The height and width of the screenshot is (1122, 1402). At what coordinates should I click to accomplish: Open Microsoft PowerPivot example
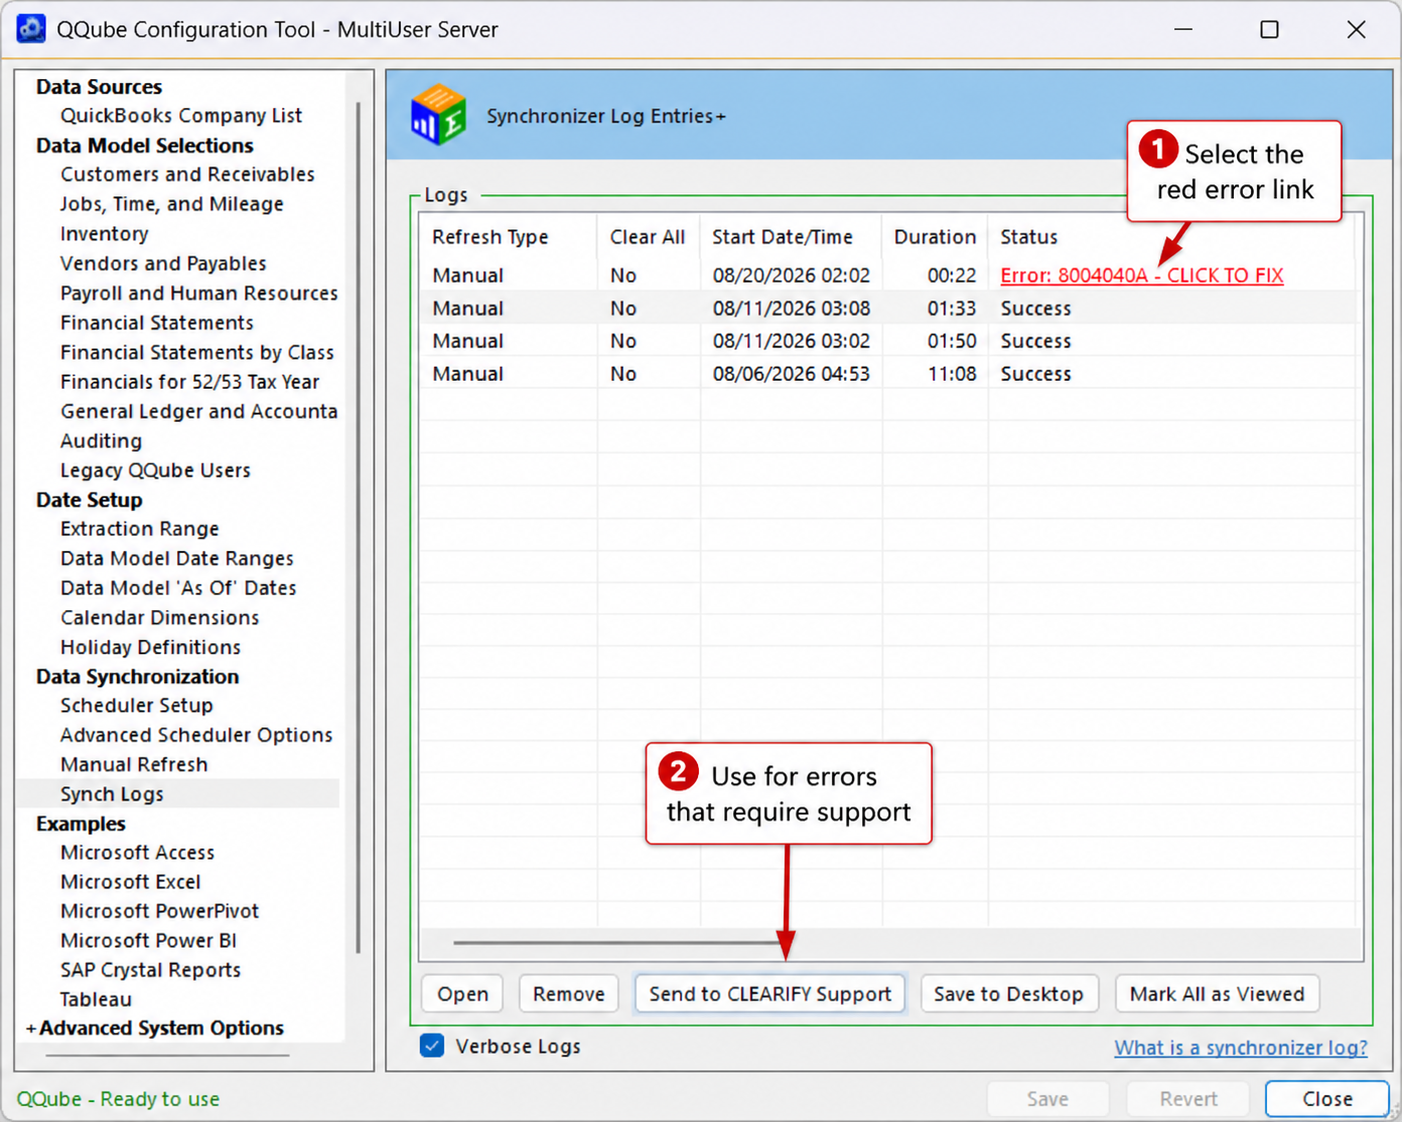[x=159, y=912]
